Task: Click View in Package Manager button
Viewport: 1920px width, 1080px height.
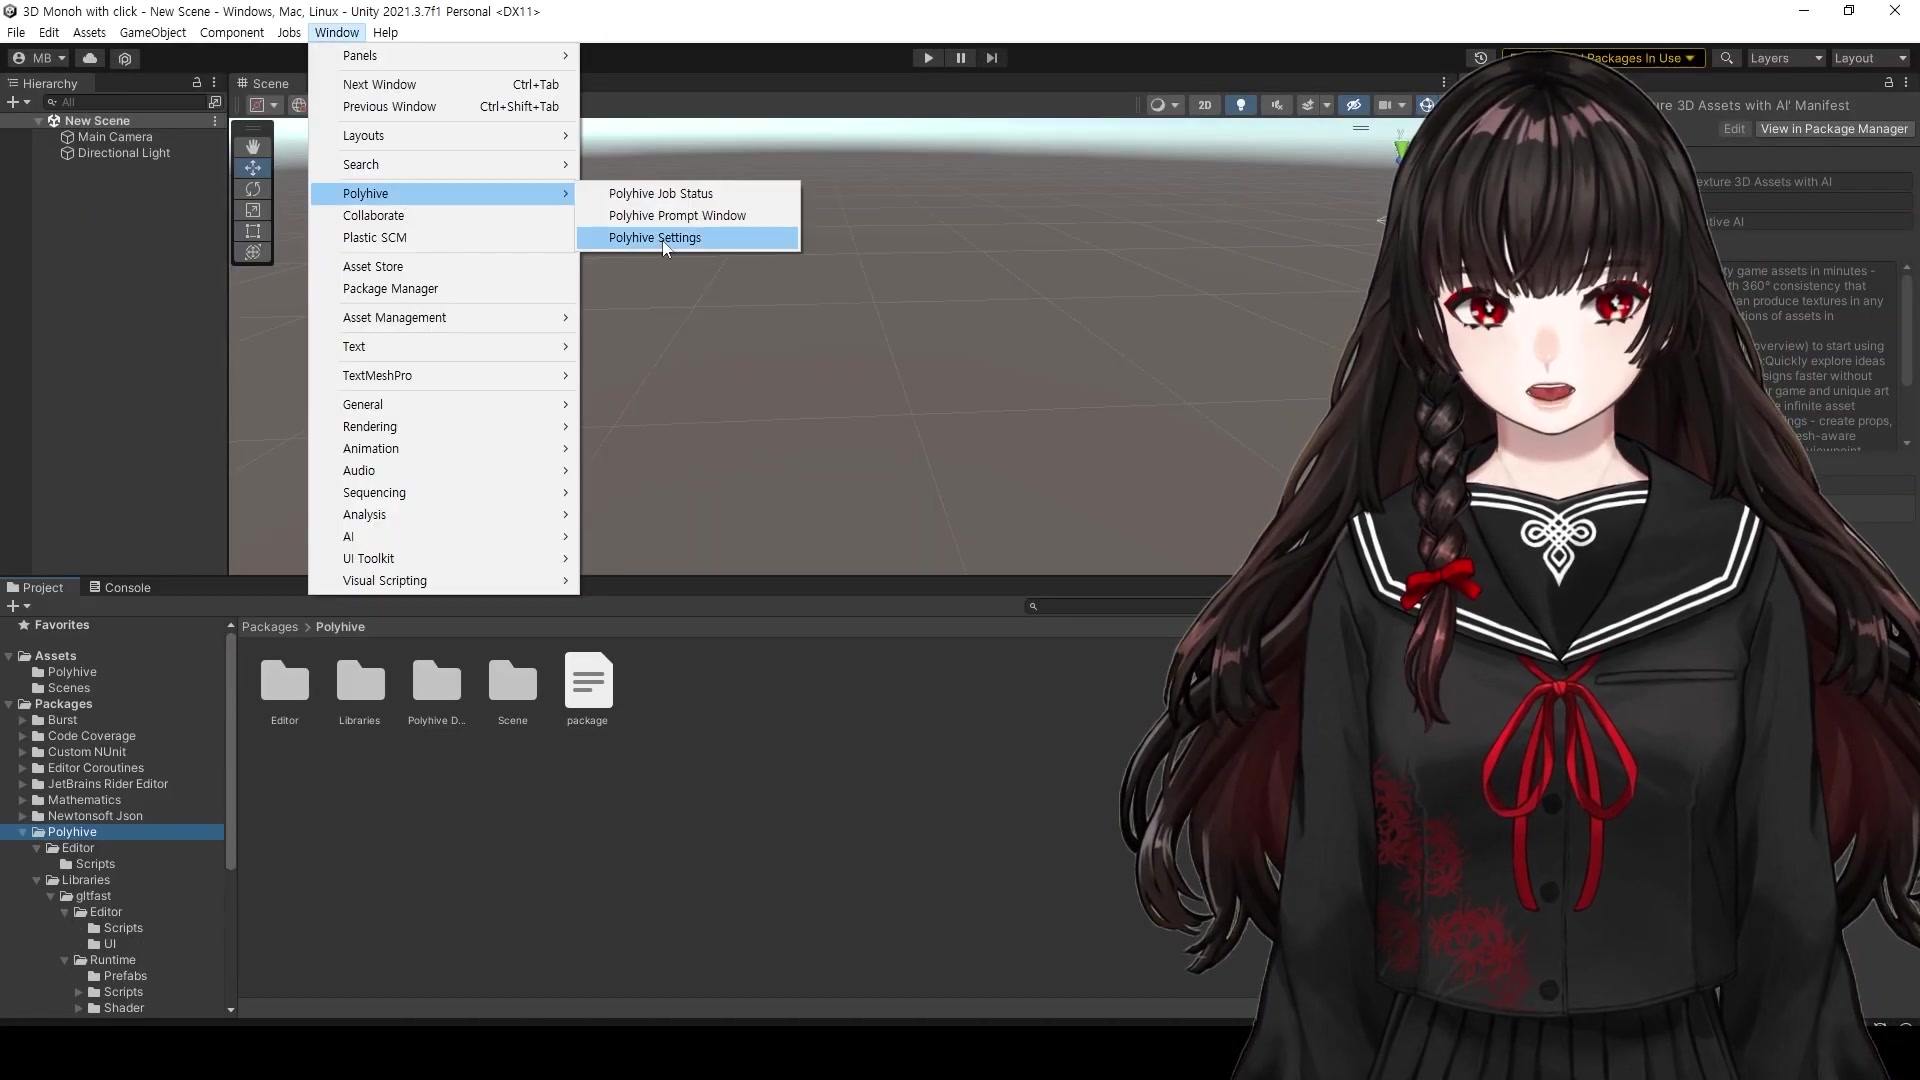Action: pos(1834,129)
